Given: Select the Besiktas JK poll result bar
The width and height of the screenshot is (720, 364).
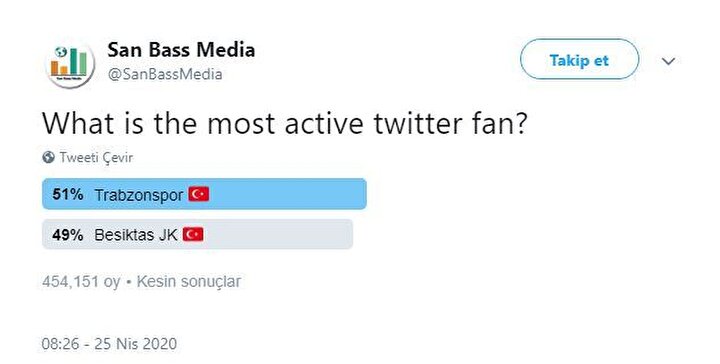Looking at the screenshot, I should pyautogui.click(x=197, y=235).
